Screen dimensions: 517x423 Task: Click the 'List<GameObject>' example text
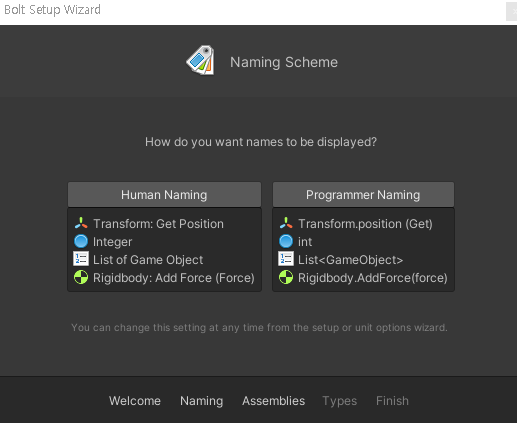point(351,260)
